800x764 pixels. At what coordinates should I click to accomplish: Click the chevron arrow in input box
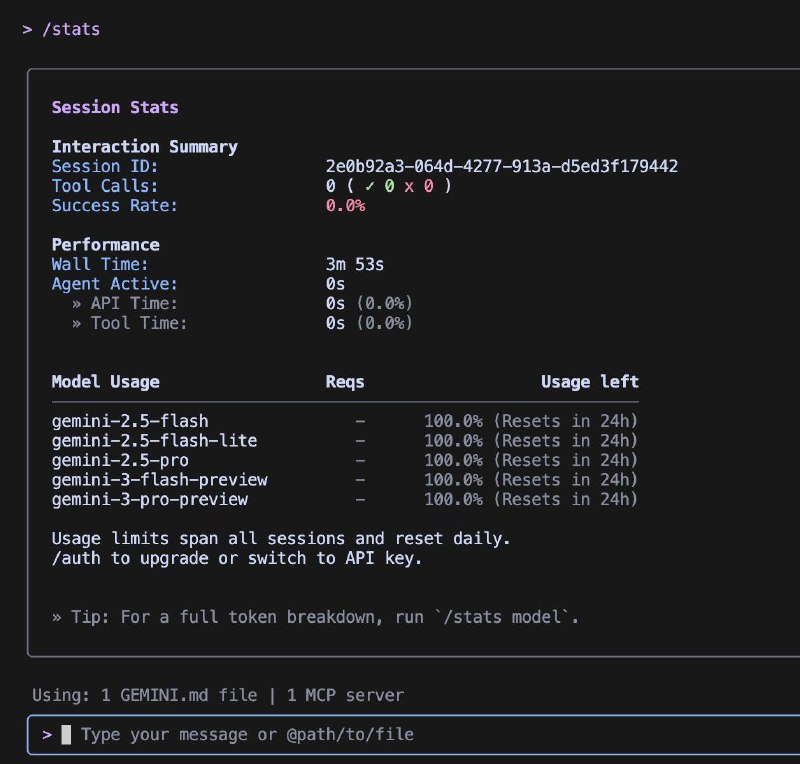pos(47,735)
